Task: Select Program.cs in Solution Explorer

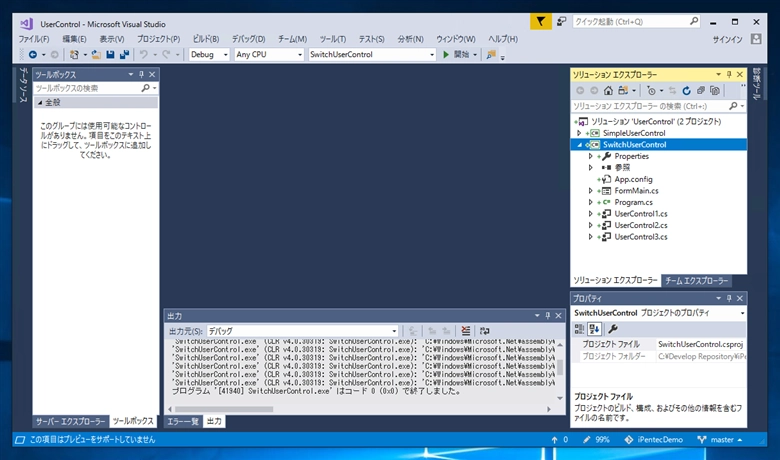Action: [633, 202]
